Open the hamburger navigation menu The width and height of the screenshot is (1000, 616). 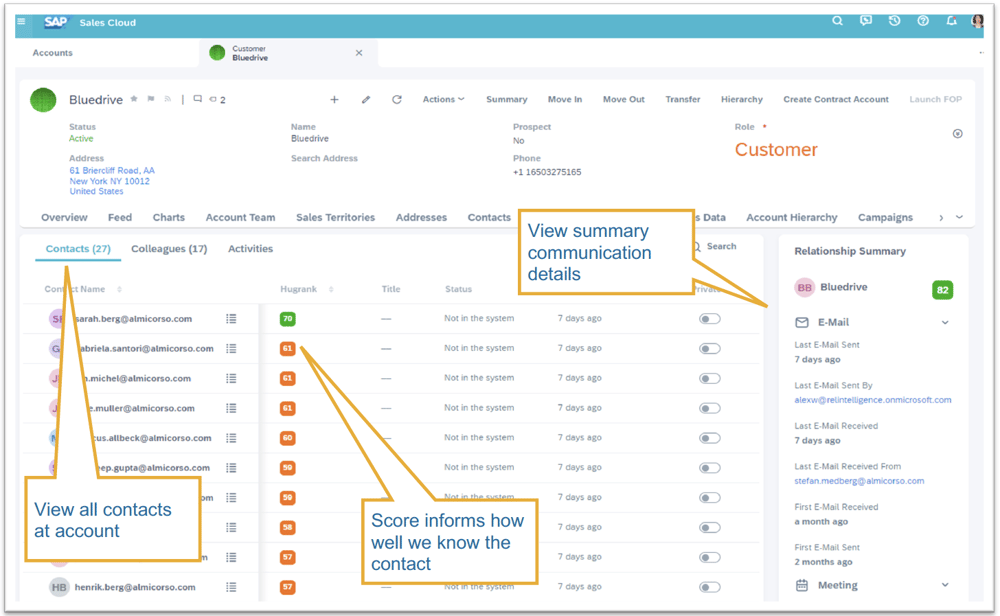(21, 22)
